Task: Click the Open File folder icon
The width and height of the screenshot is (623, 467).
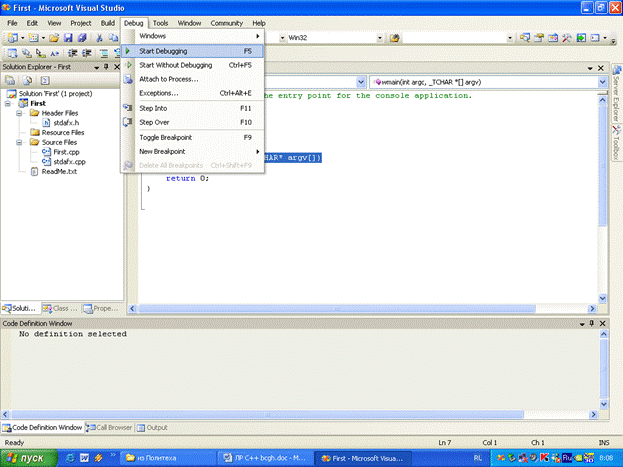Action: pyautogui.click(x=54, y=38)
